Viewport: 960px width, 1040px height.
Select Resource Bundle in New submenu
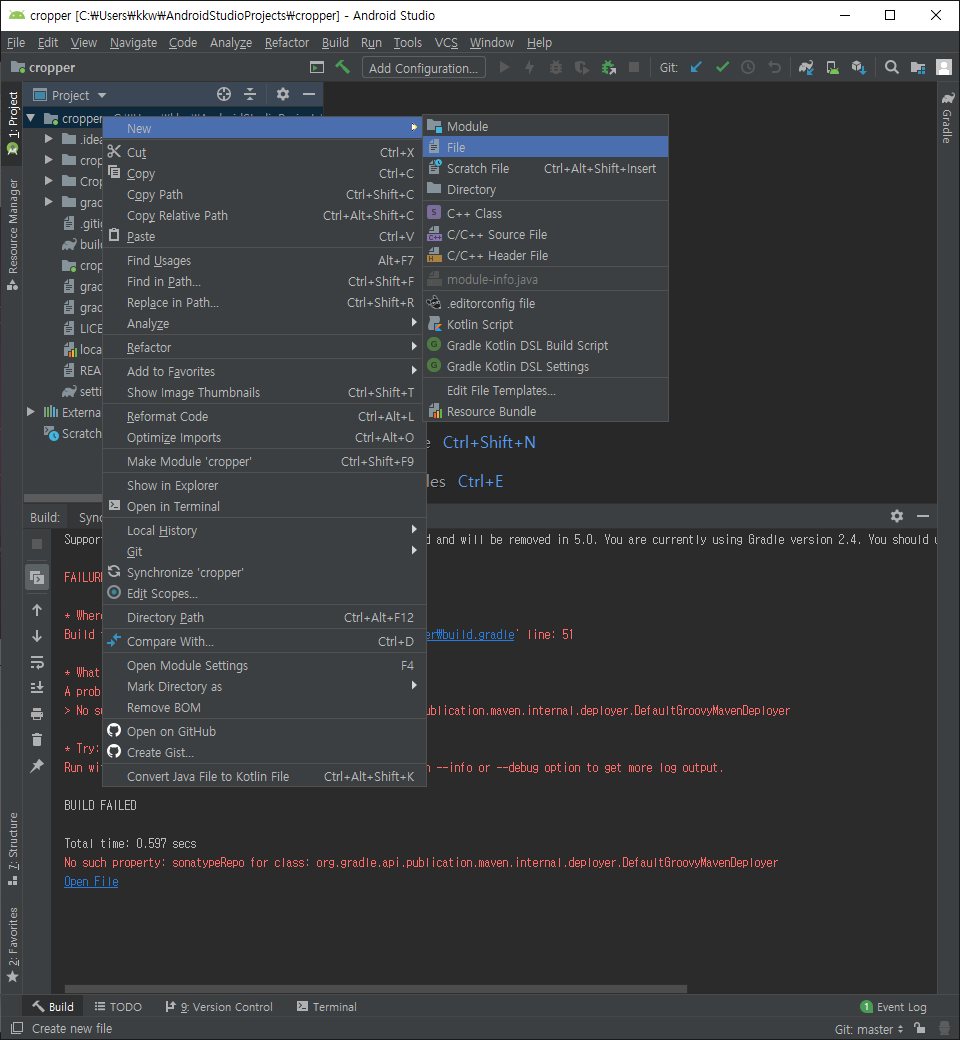point(545,411)
